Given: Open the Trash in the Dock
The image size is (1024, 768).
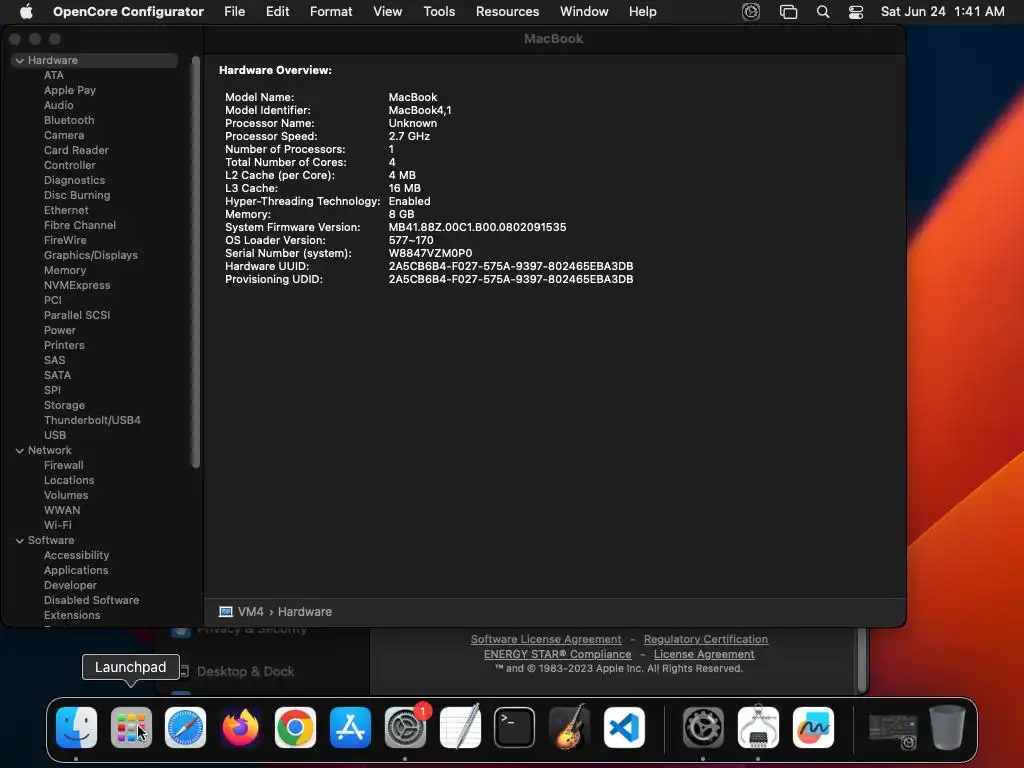Looking at the screenshot, I should point(947,727).
